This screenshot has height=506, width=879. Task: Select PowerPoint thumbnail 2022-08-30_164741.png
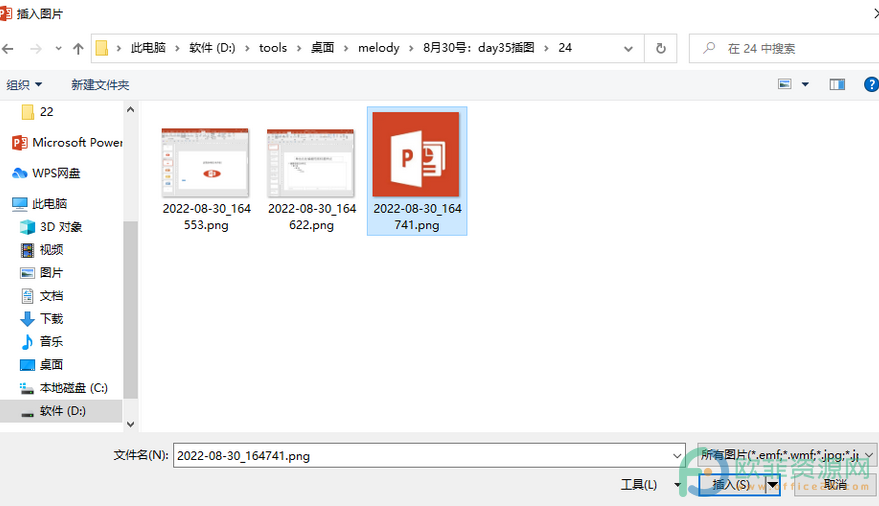417,171
